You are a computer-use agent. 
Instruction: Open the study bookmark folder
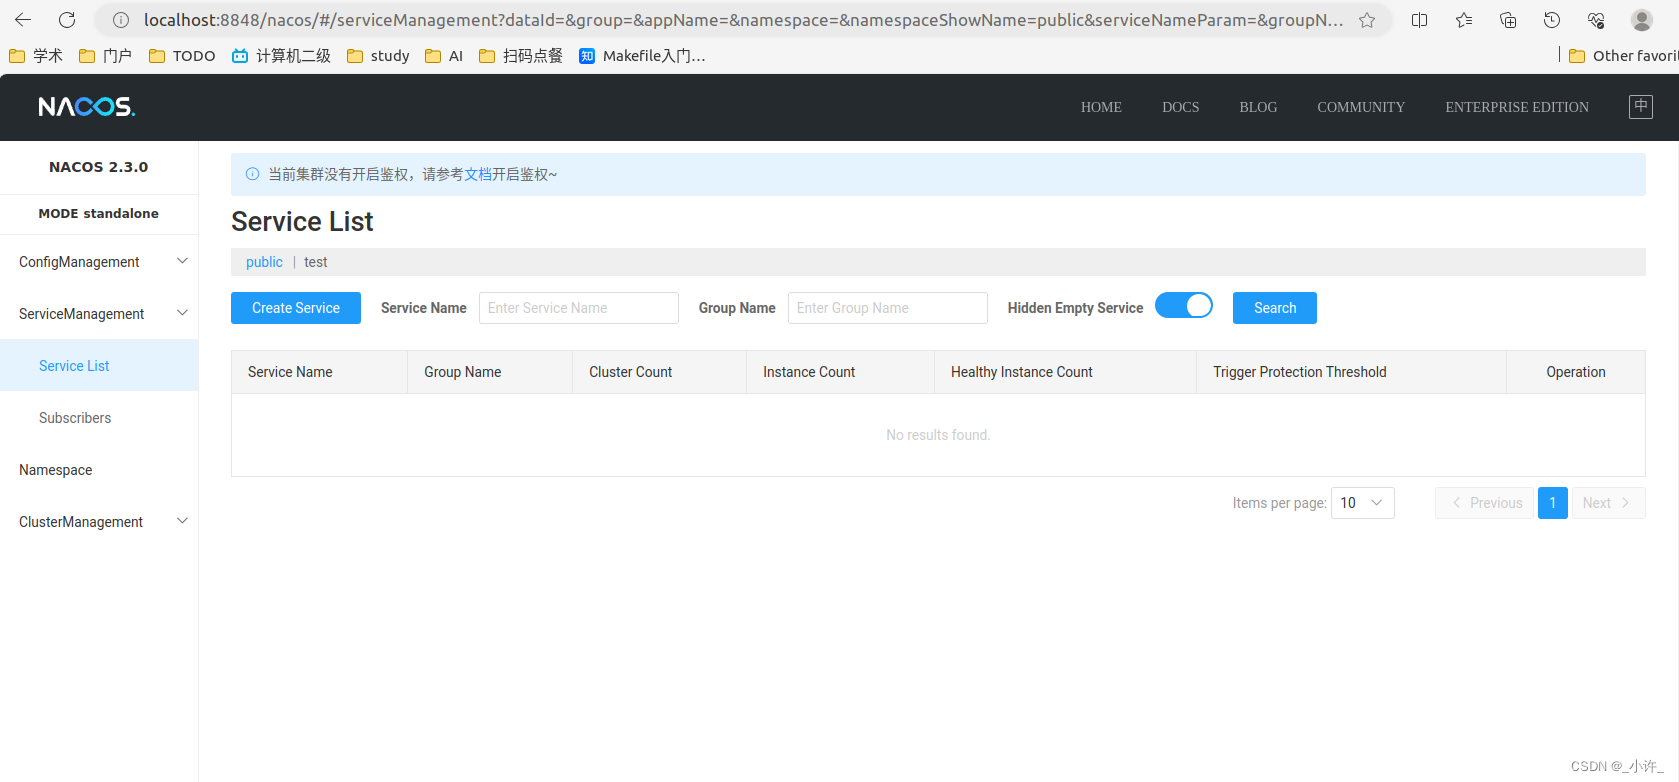[x=378, y=56]
